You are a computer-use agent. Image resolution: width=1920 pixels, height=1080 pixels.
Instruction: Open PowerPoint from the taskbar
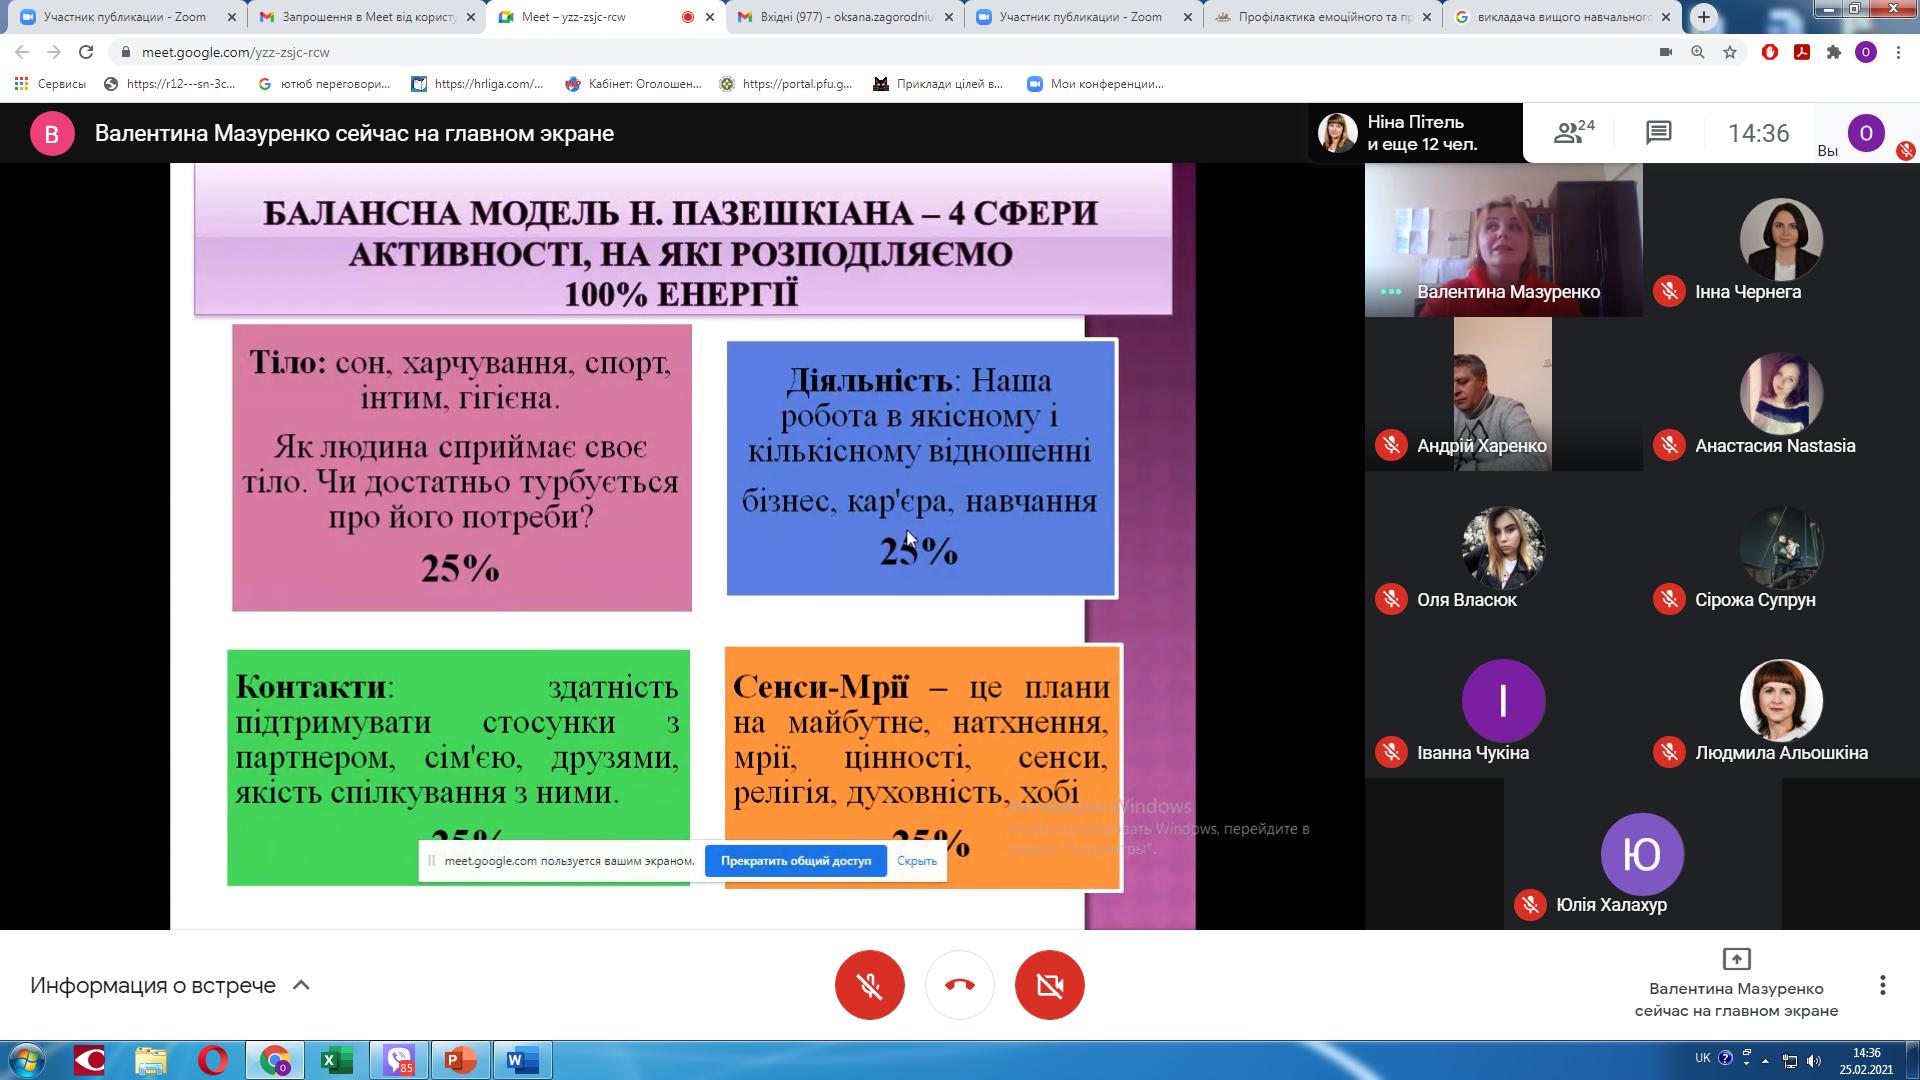[x=461, y=1060]
